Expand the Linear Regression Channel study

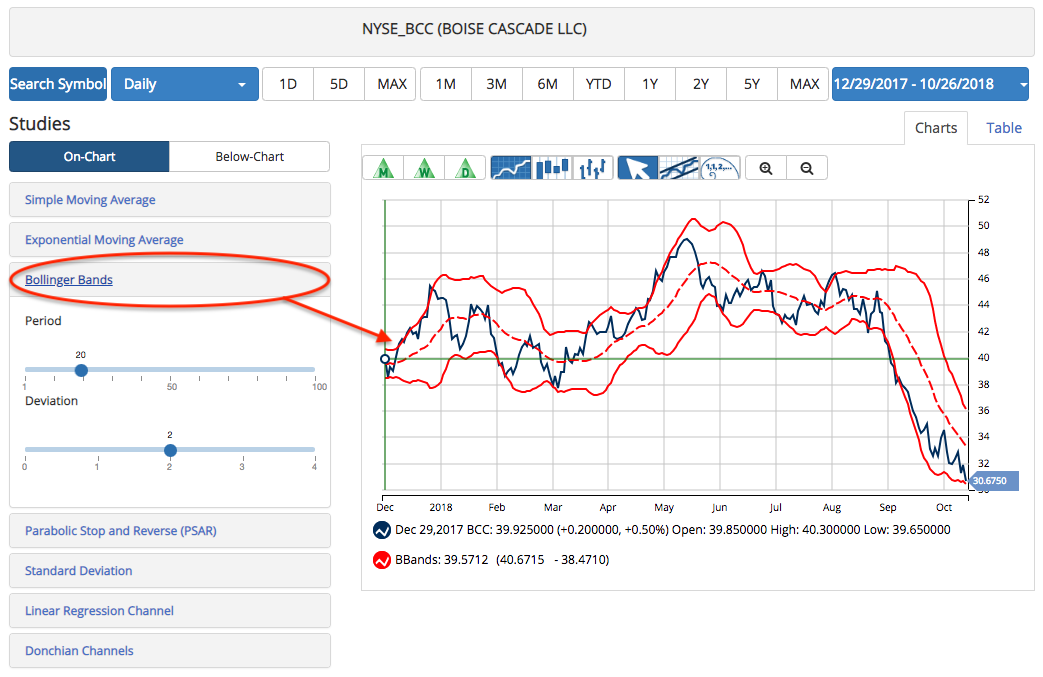point(170,610)
